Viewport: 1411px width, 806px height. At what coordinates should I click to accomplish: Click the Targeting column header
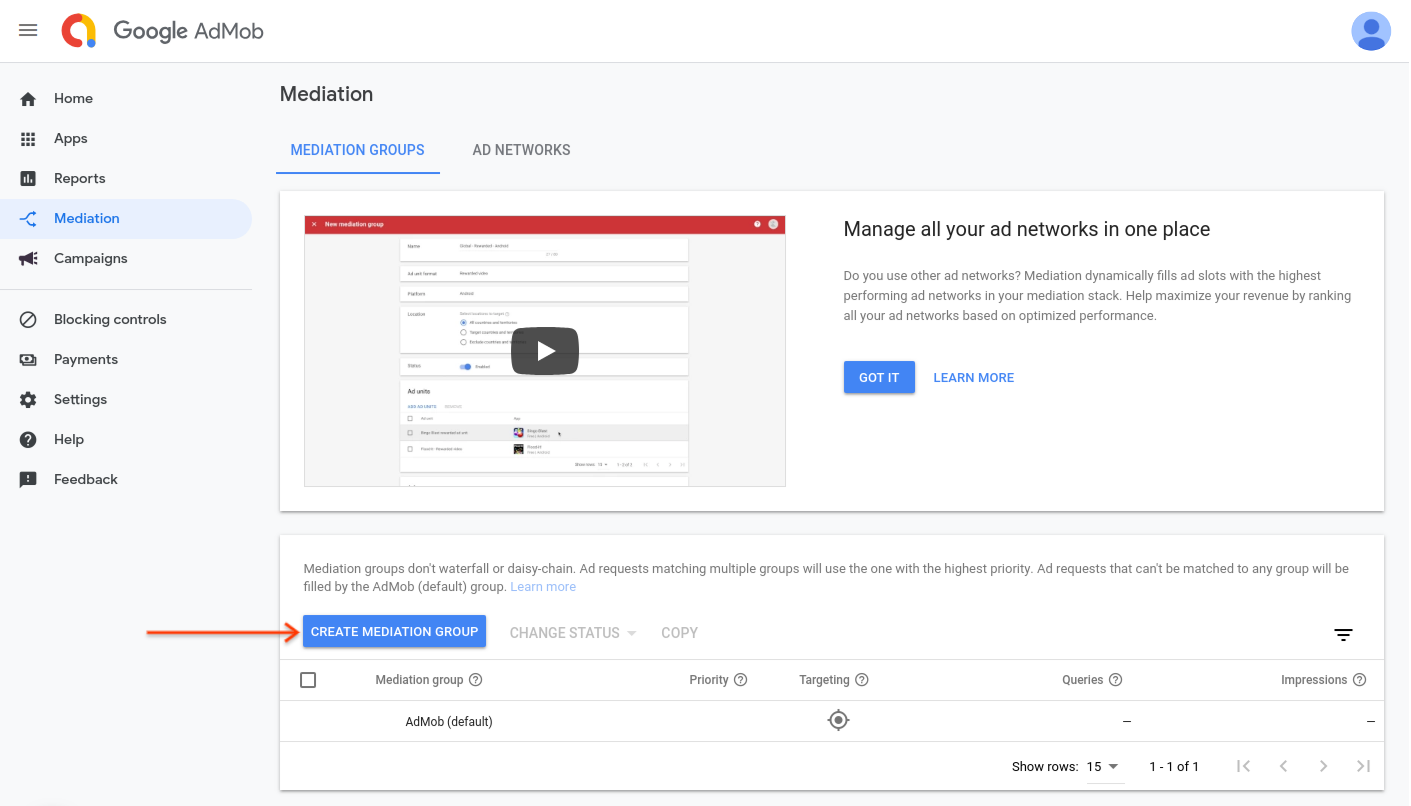point(824,680)
